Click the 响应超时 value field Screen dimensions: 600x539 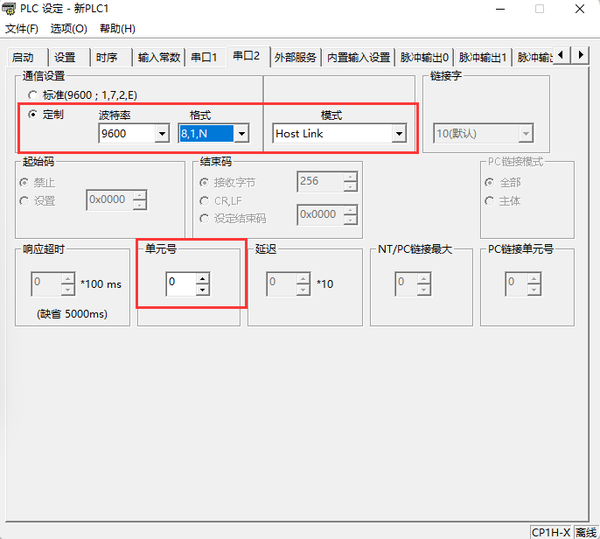tap(46, 284)
